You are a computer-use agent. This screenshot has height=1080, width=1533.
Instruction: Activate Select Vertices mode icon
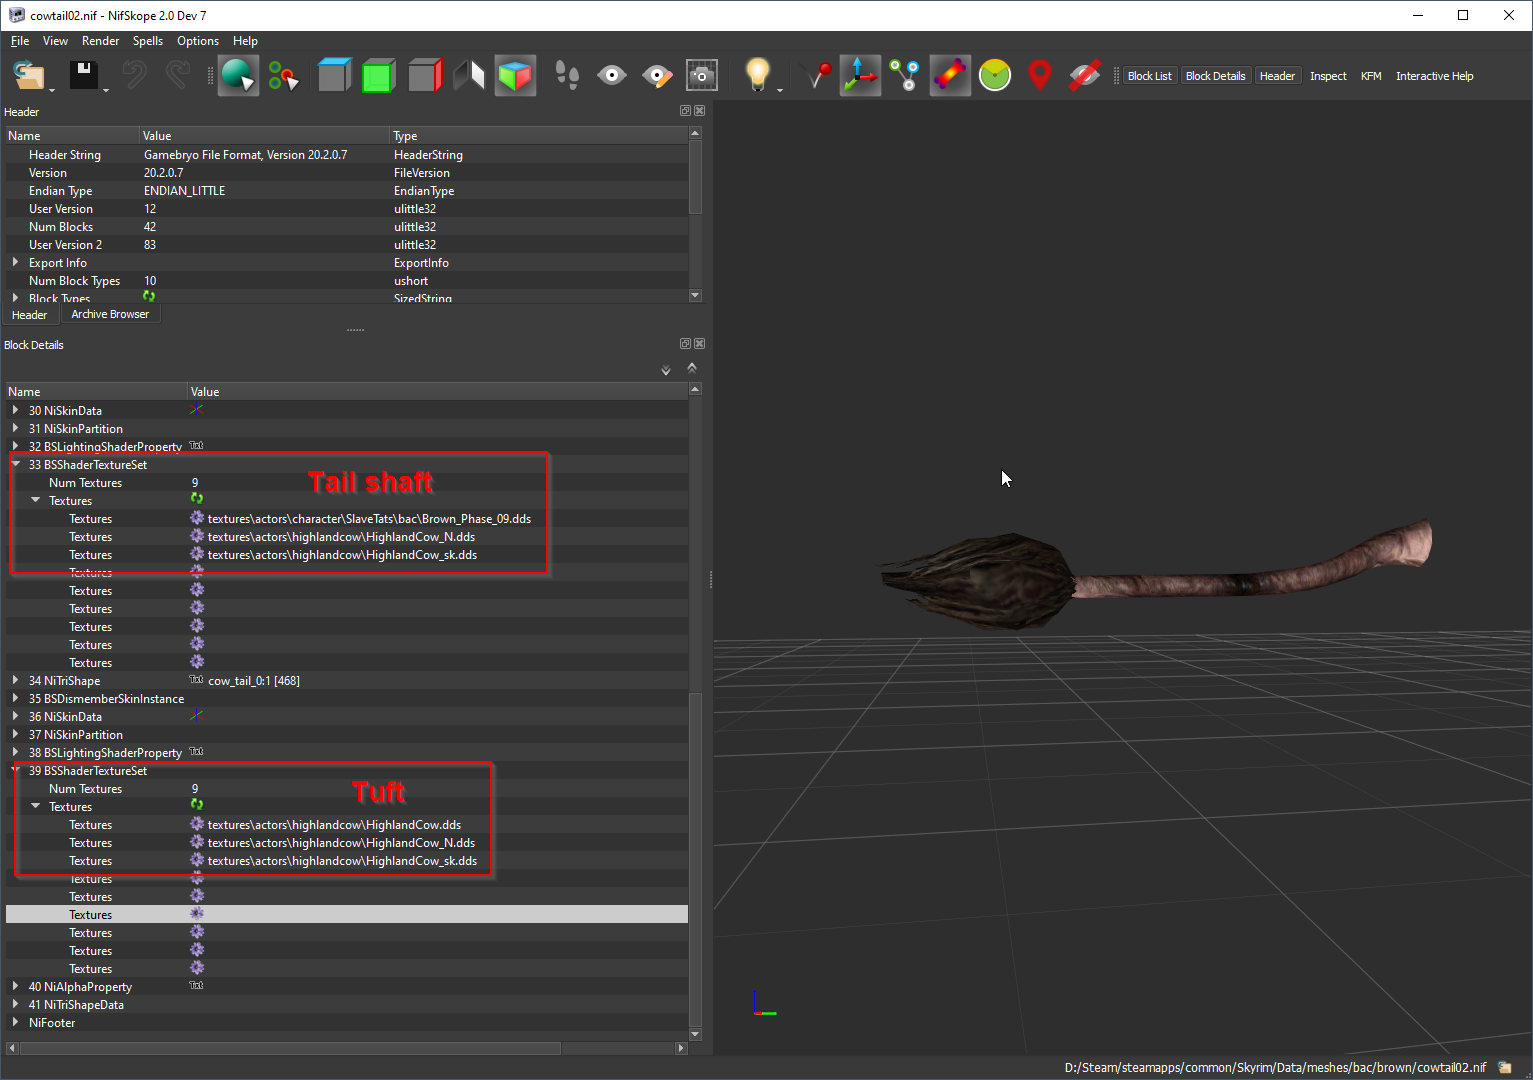[283, 76]
